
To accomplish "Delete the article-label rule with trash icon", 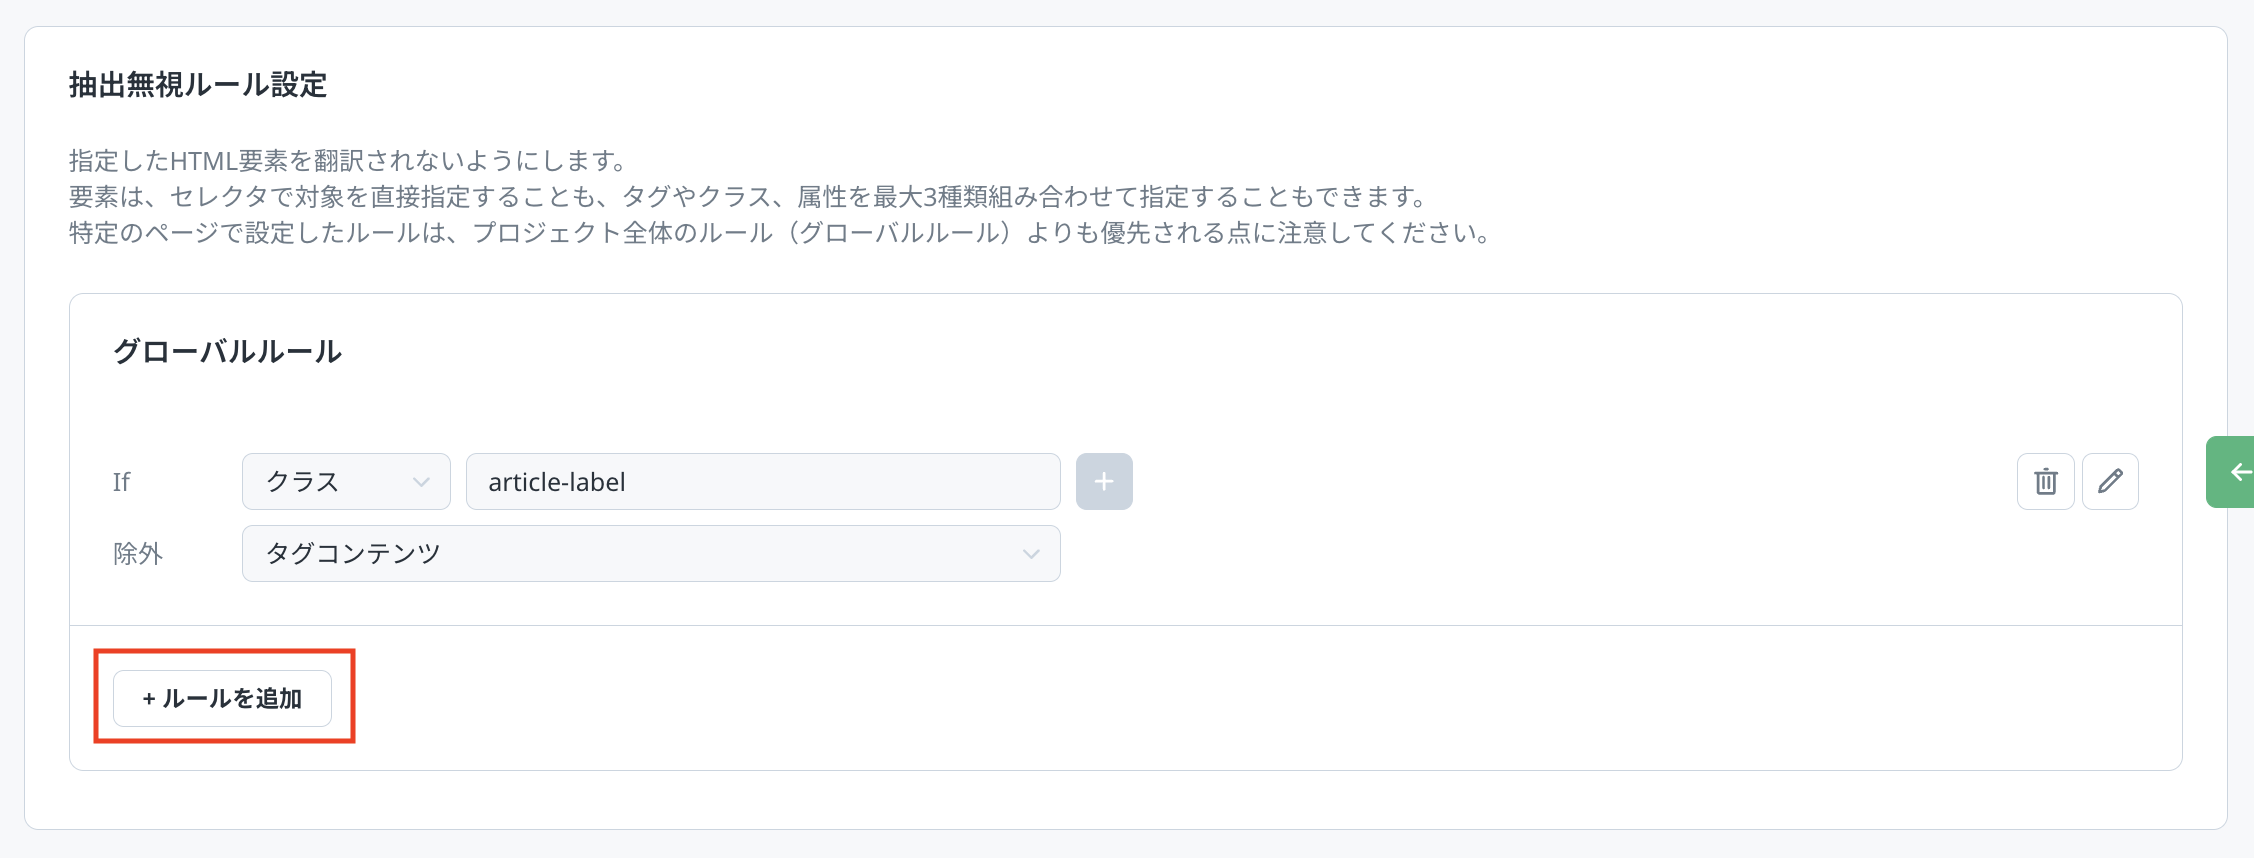I will click(2045, 482).
